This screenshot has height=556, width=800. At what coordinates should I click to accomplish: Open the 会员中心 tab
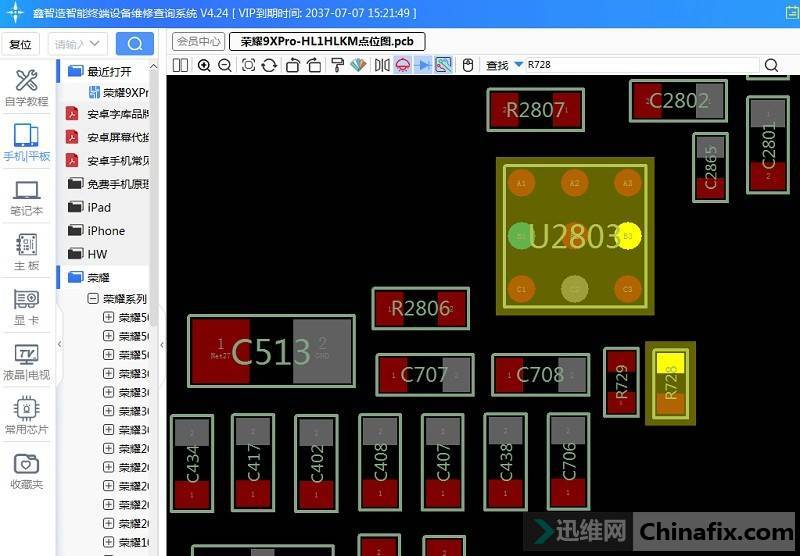pos(198,41)
